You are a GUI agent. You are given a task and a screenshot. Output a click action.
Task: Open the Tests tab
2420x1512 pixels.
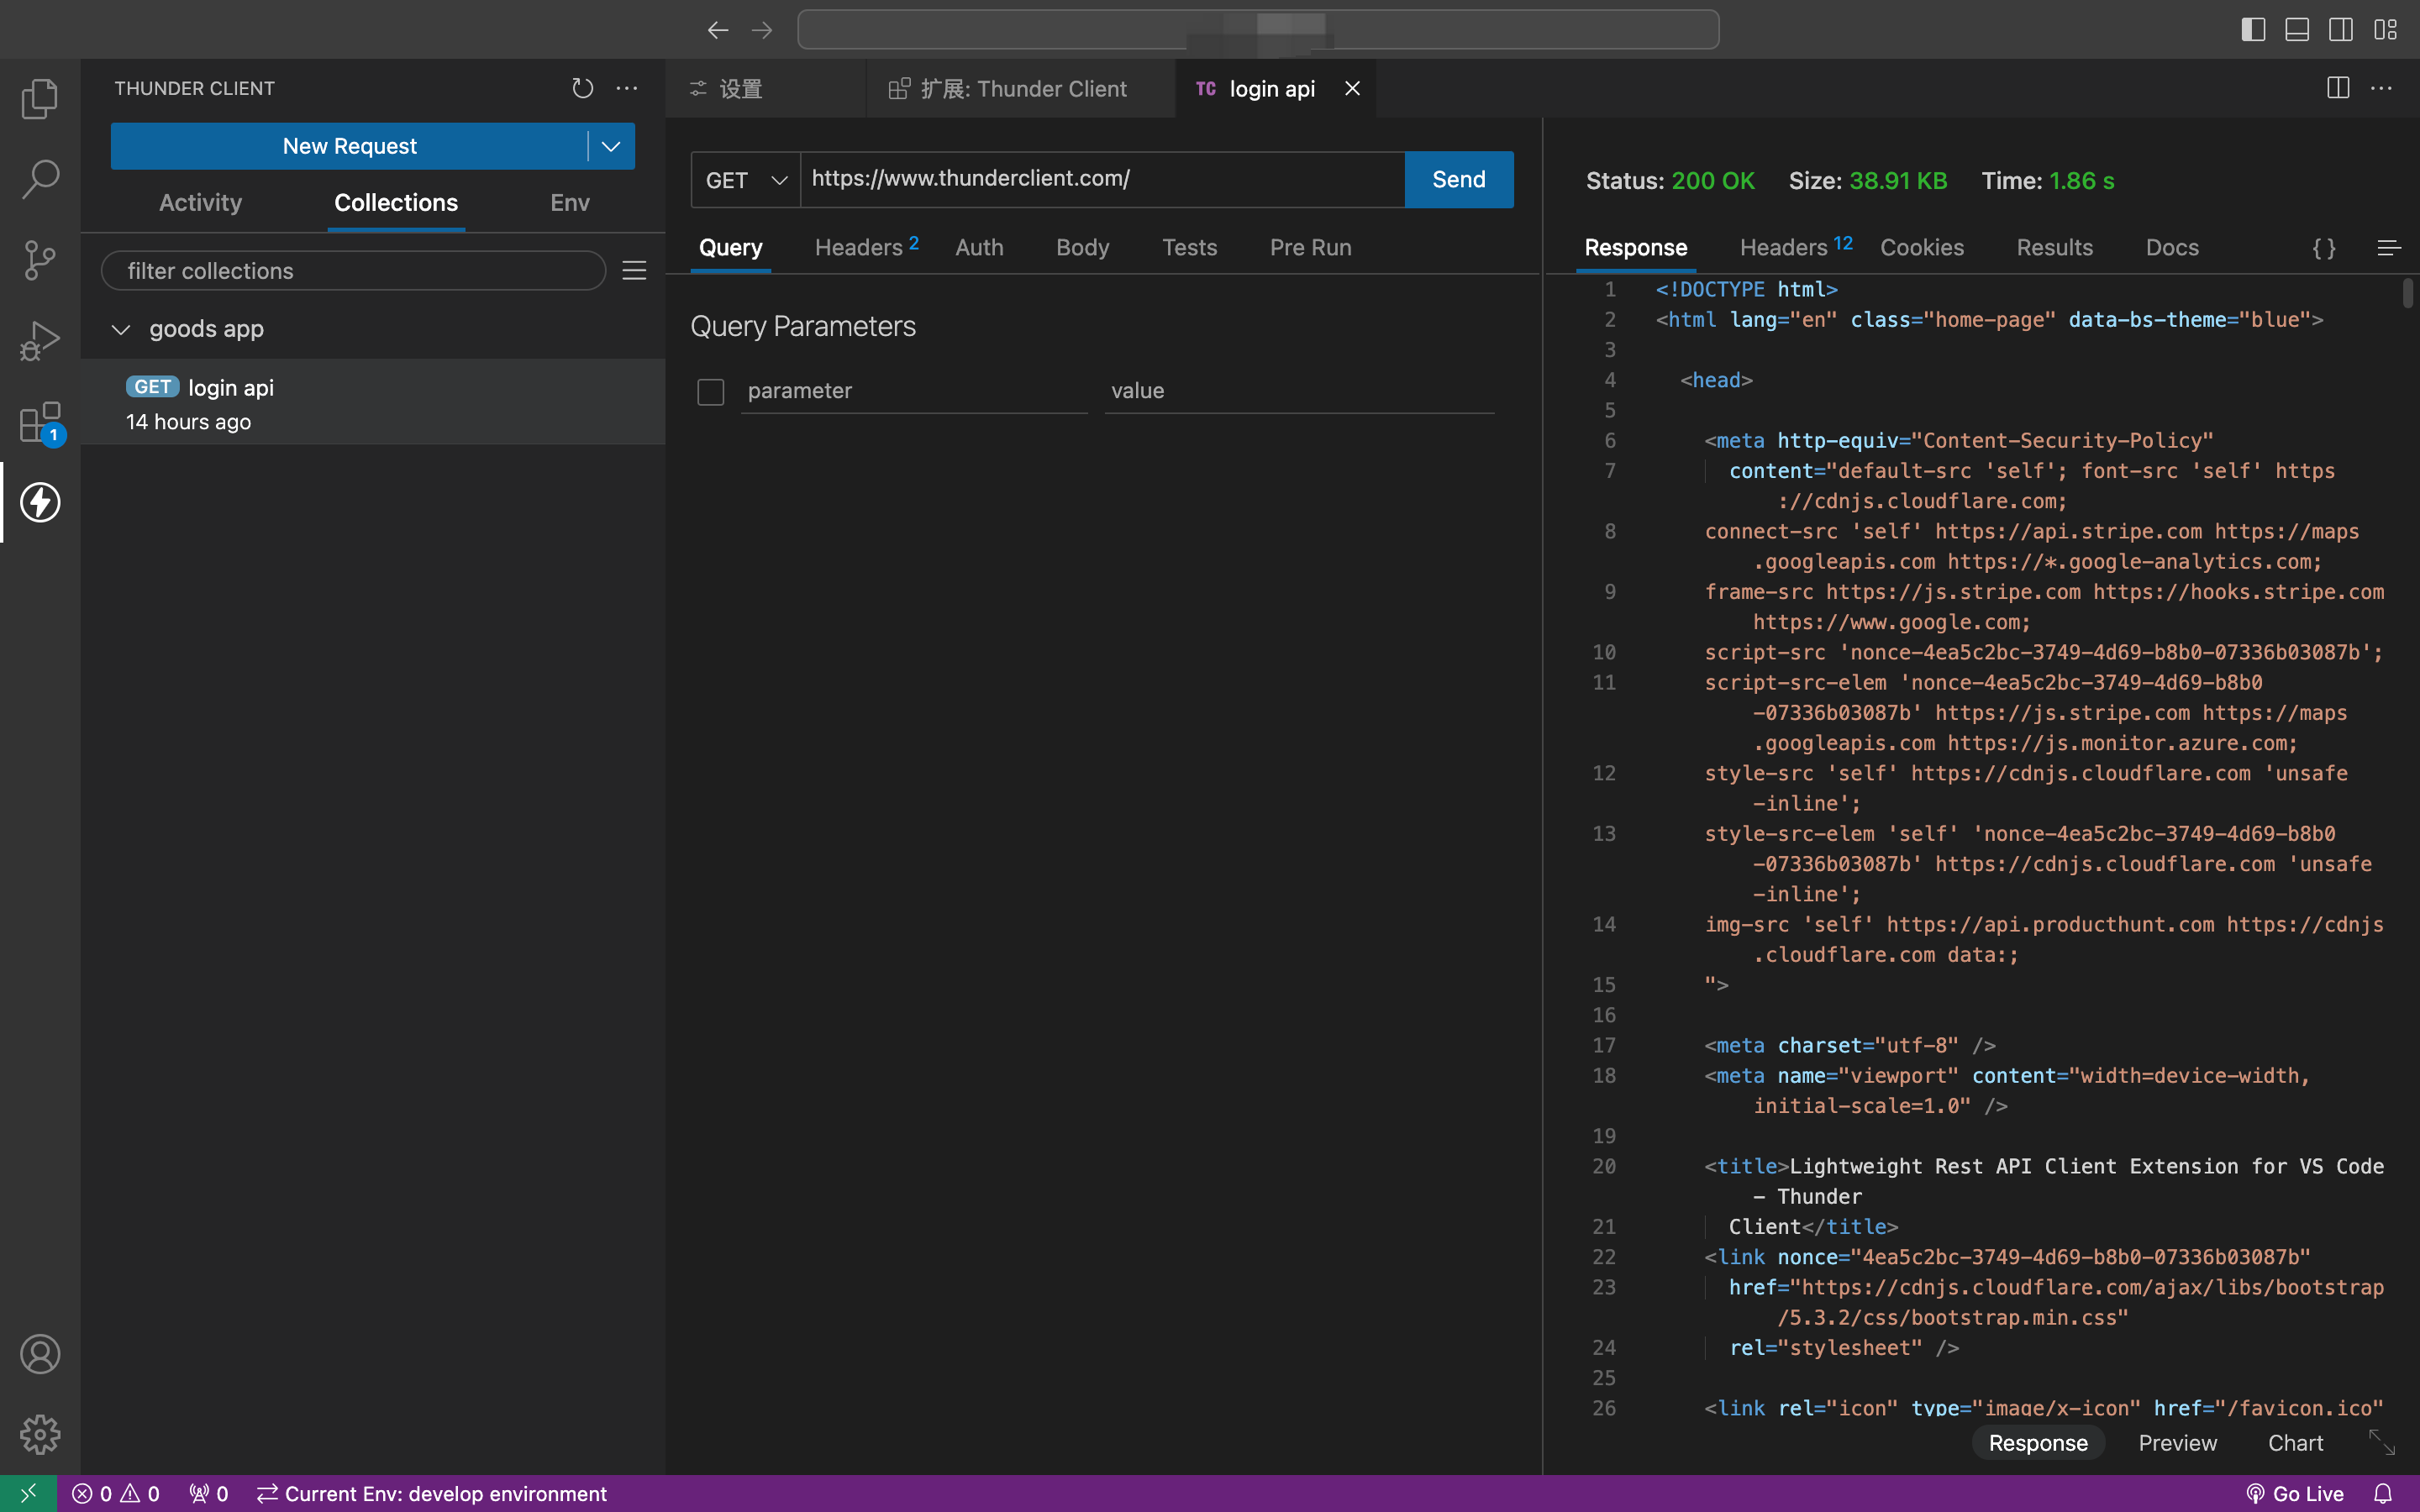pyautogui.click(x=1189, y=247)
